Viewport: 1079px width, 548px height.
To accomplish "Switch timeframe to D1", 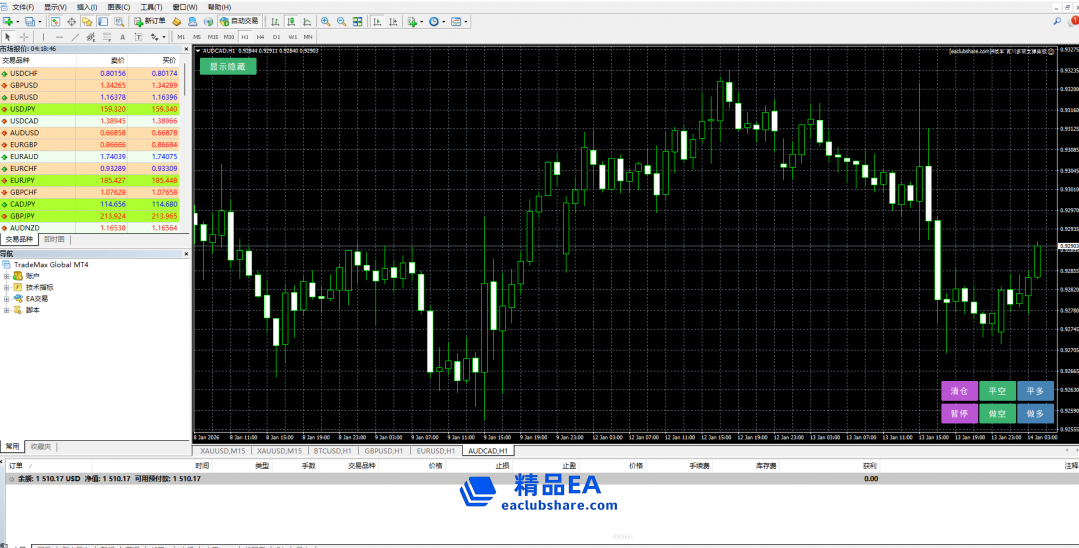I will tap(276, 36).
